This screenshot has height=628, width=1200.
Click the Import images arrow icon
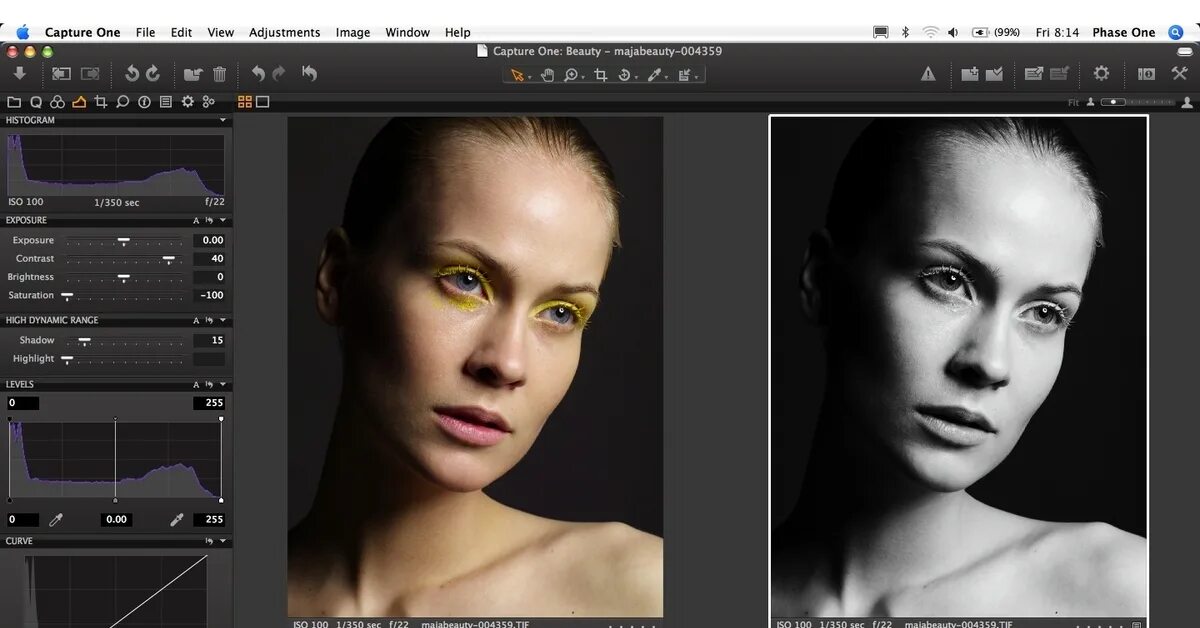19,74
